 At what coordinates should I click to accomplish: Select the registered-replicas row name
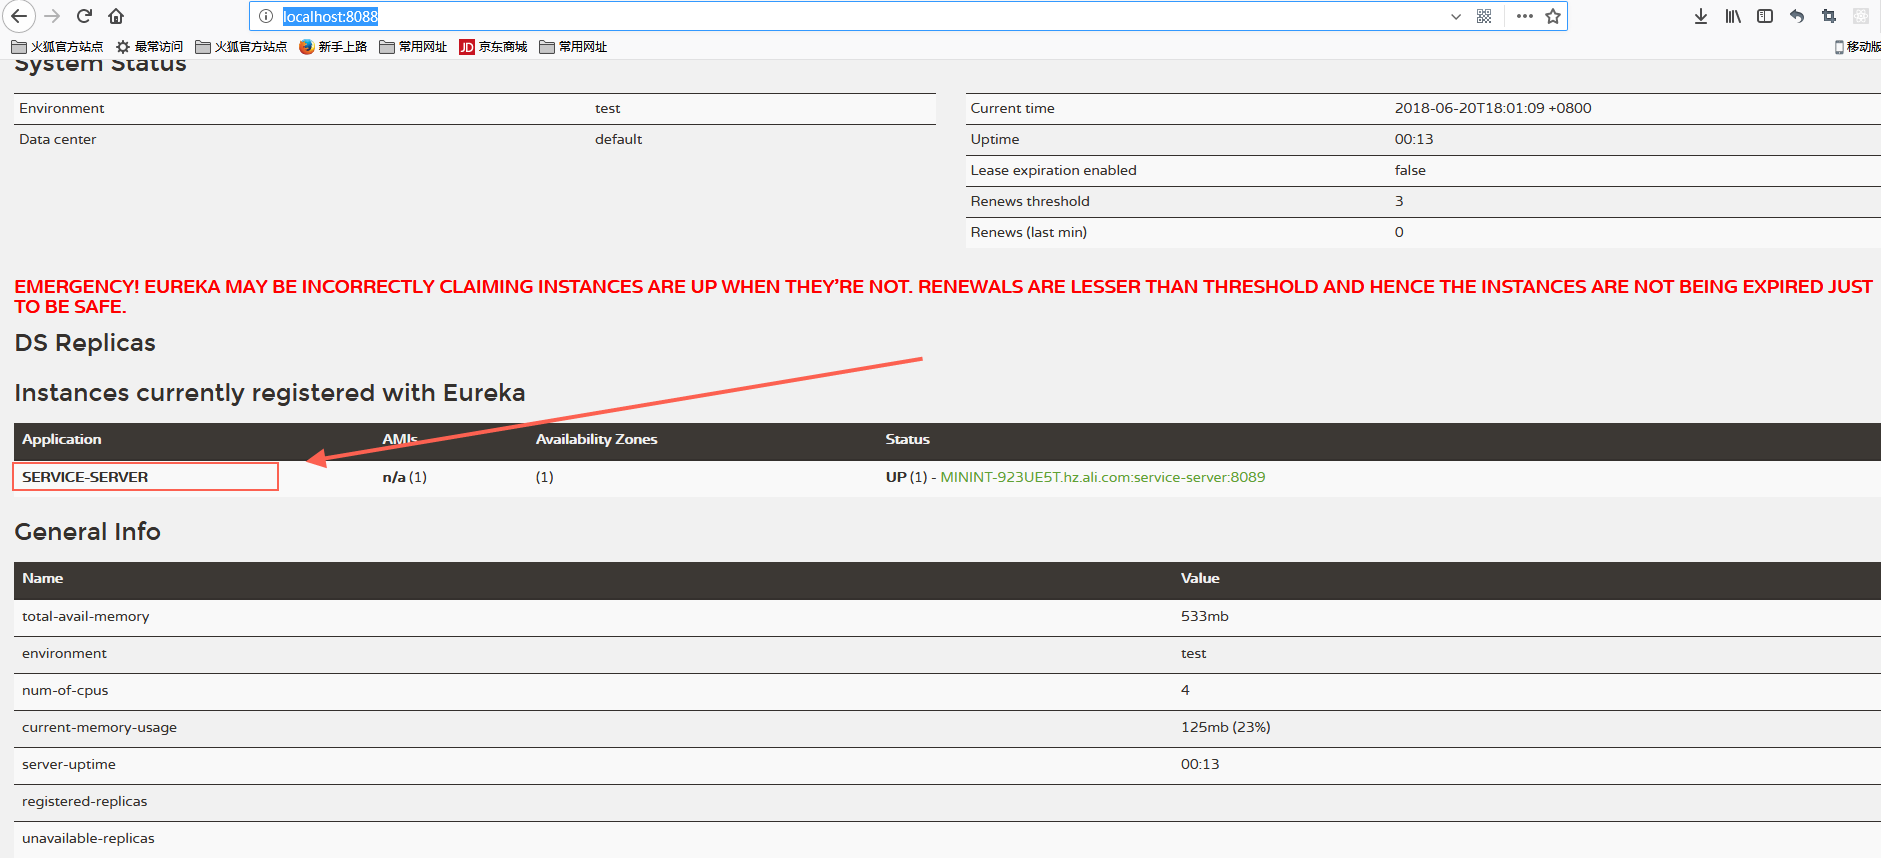tap(84, 801)
